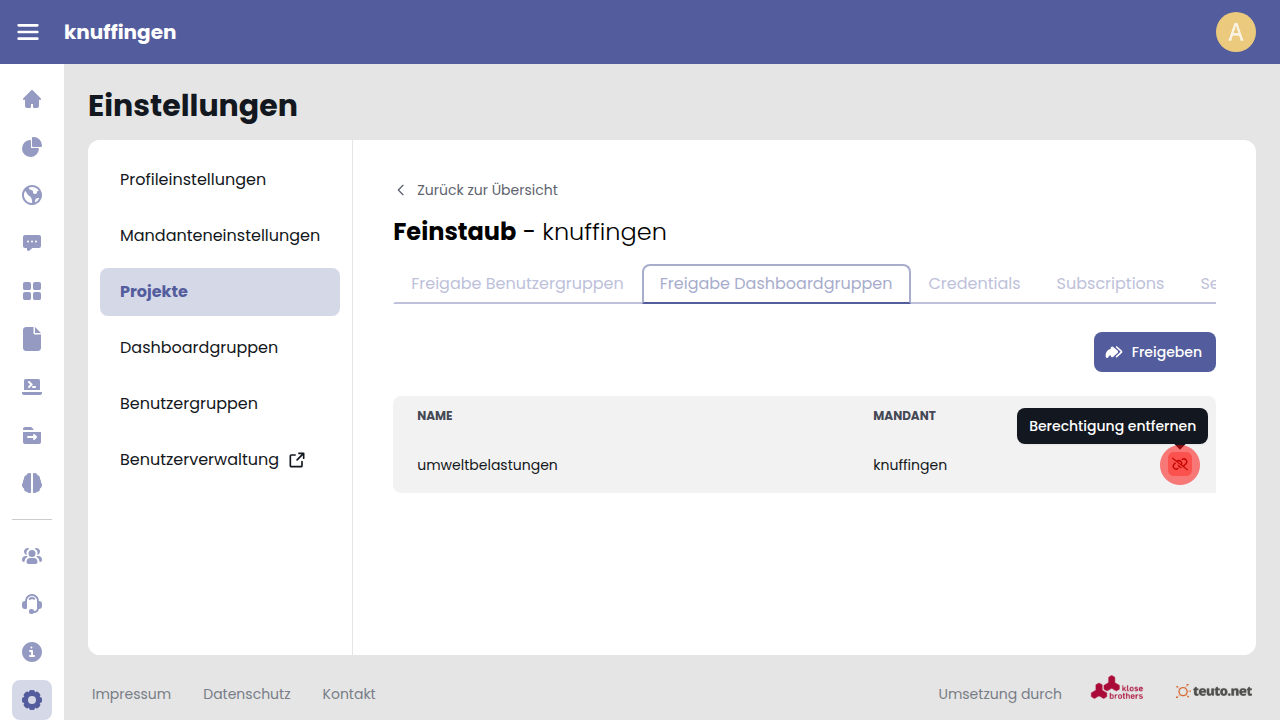This screenshot has height=720, width=1280.
Task: Click the globe icon in sidebar
Action: (x=32, y=195)
